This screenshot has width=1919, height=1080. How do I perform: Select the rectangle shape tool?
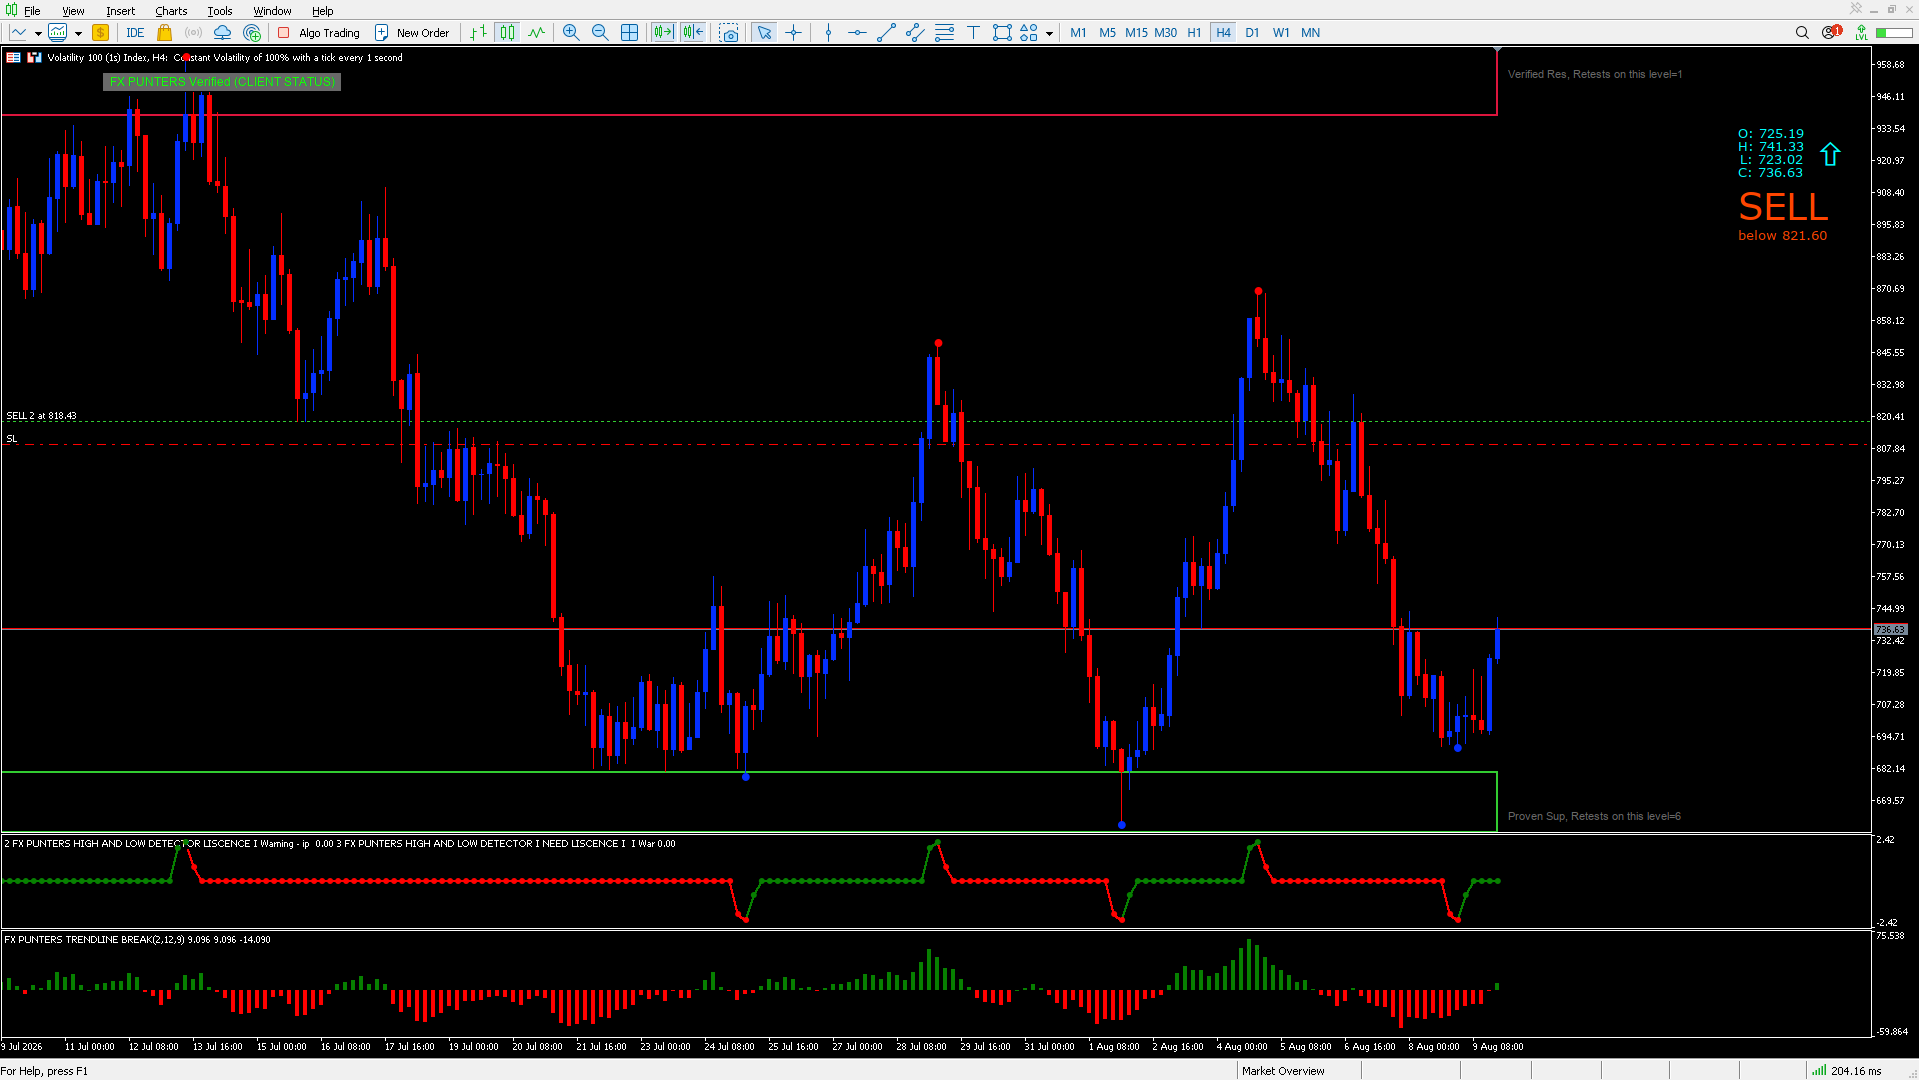(x=1002, y=33)
